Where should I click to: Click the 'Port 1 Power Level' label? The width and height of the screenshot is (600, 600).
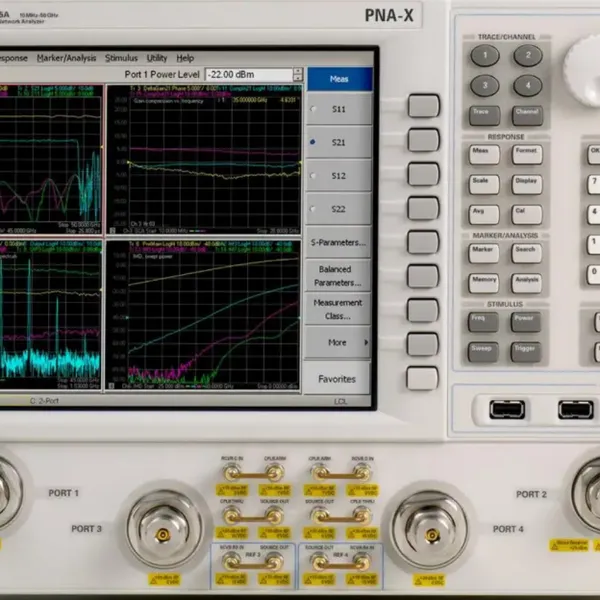tap(162, 74)
